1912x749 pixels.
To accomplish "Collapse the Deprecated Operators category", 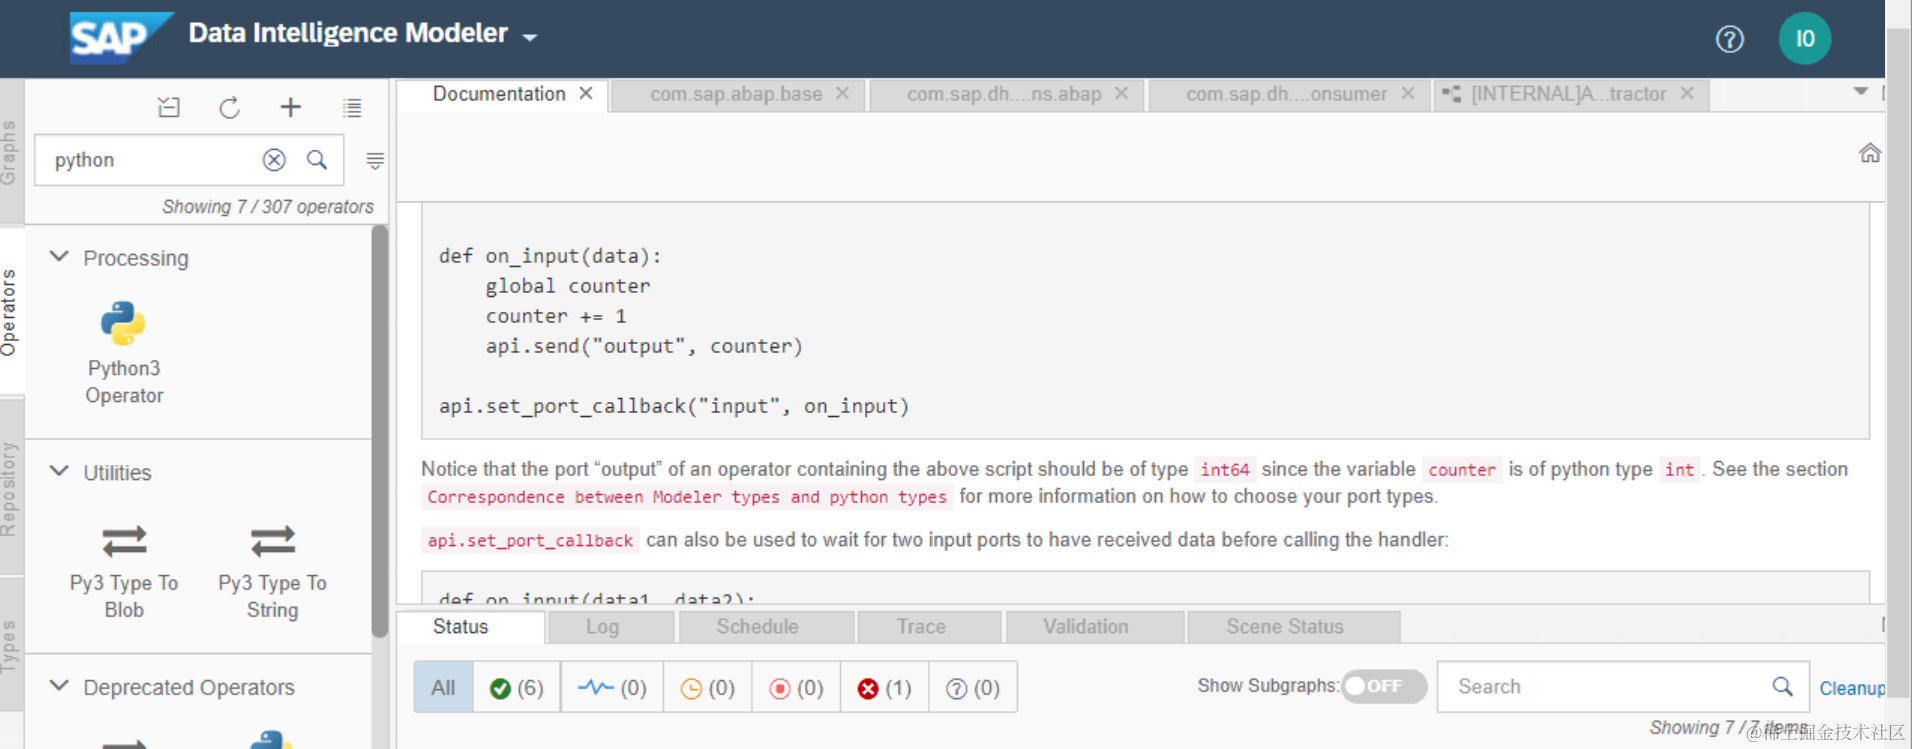I will [x=60, y=686].
